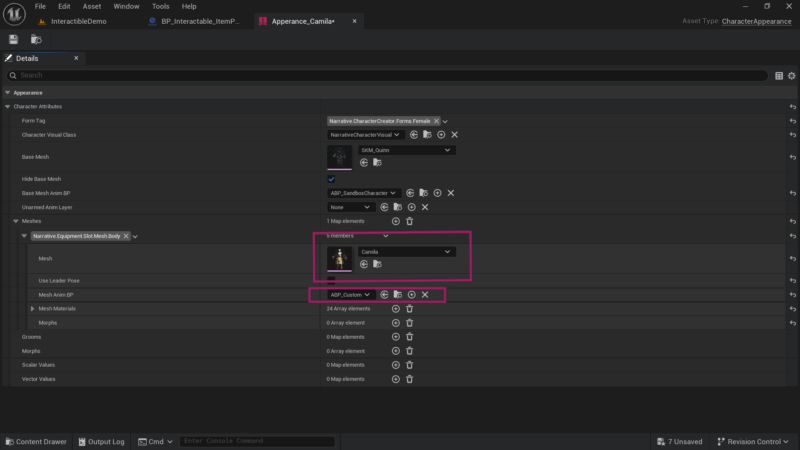
Task: Click the Browse to asset toolbar icon
Action: pyautogui.click(x=36, y=39)
